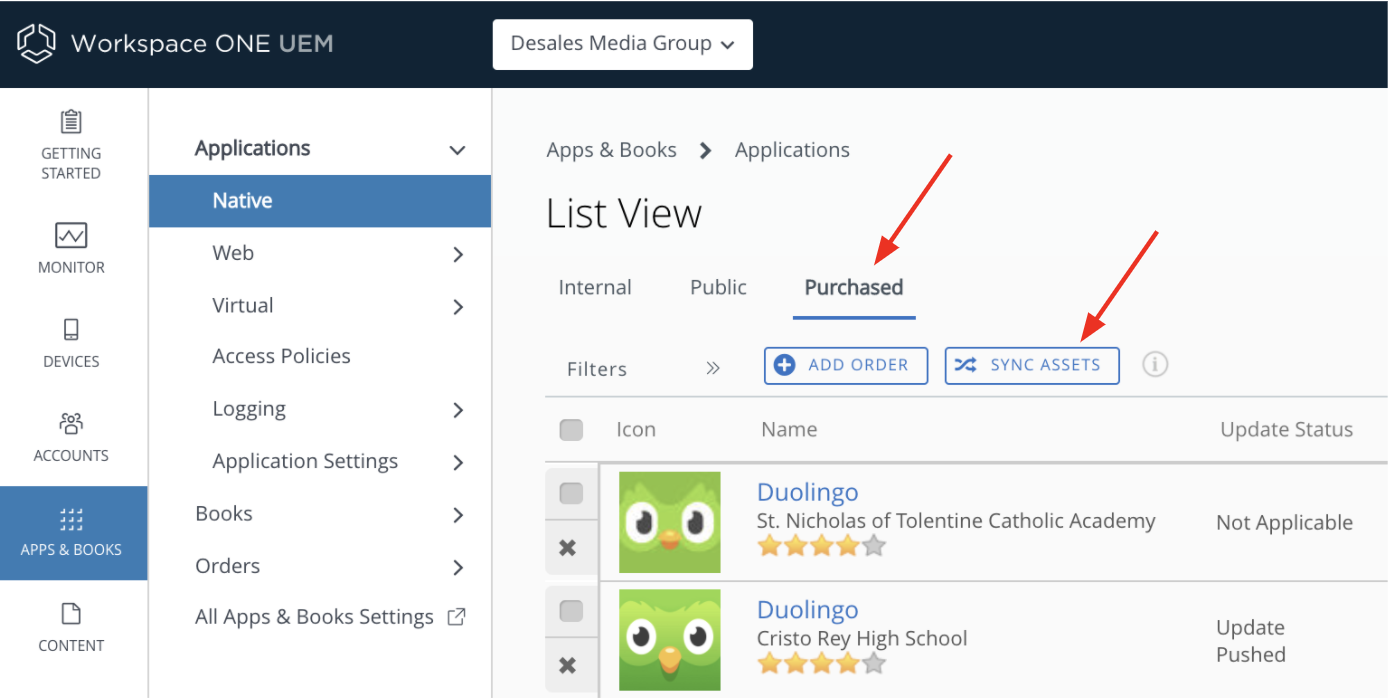Screen dimensions: 1392x698
Task: Sort by the Name column header
Action: click(789, 429)
